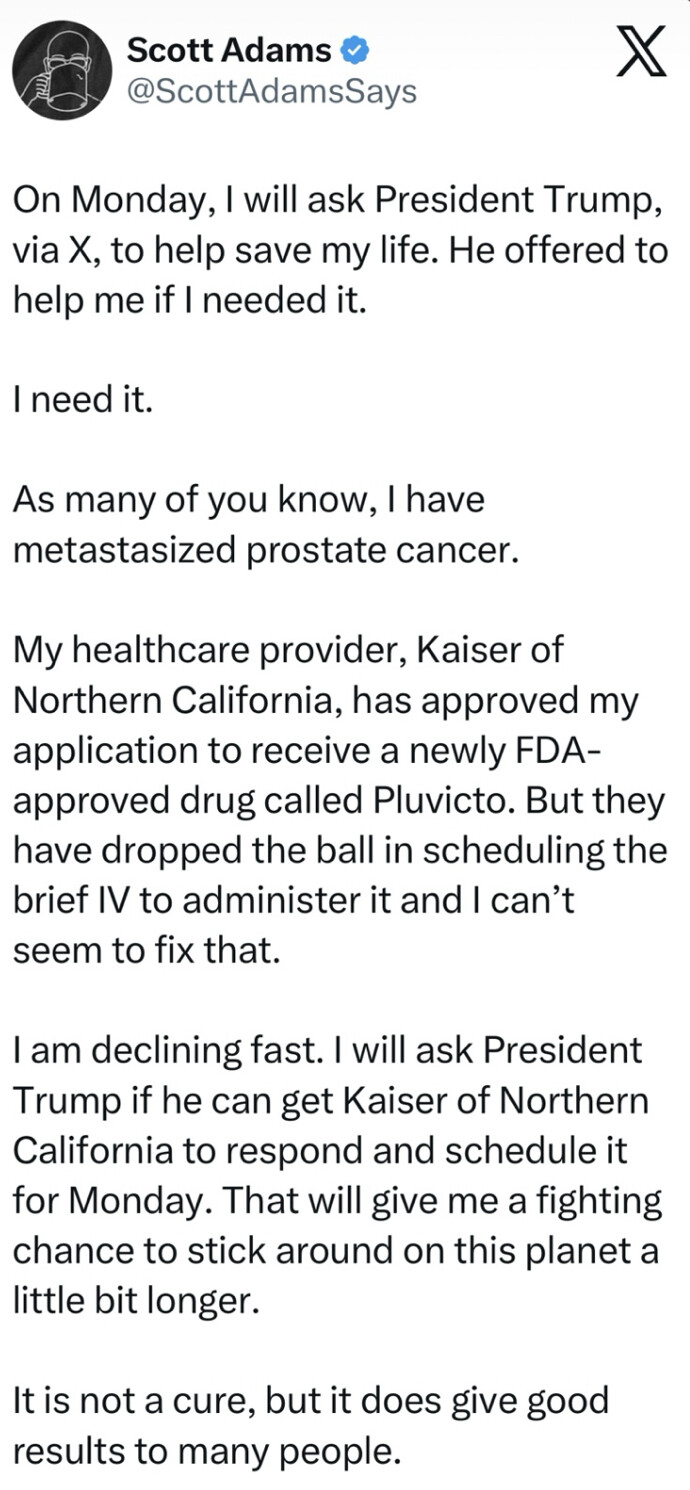Open the Scott Adams display name link
This screenshot has width=690, height=1490.
[x=231, y=48]
